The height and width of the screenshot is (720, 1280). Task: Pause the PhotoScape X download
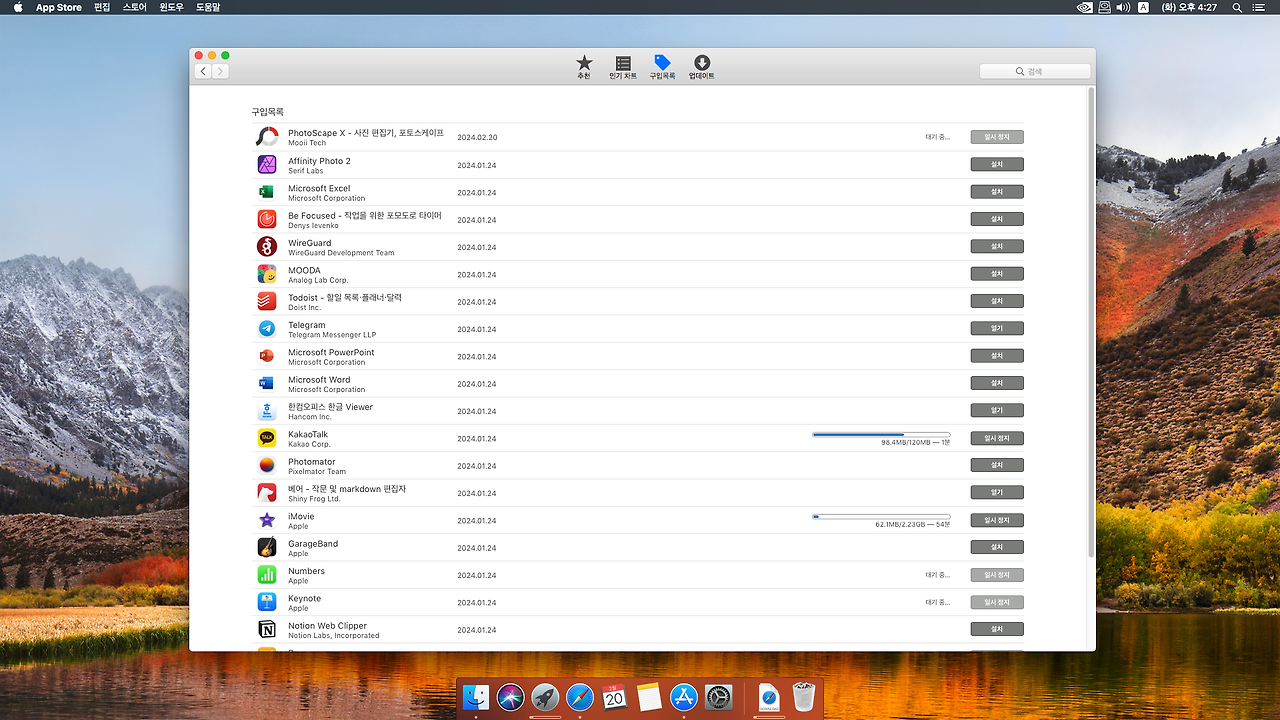click(x=997, y=137)
